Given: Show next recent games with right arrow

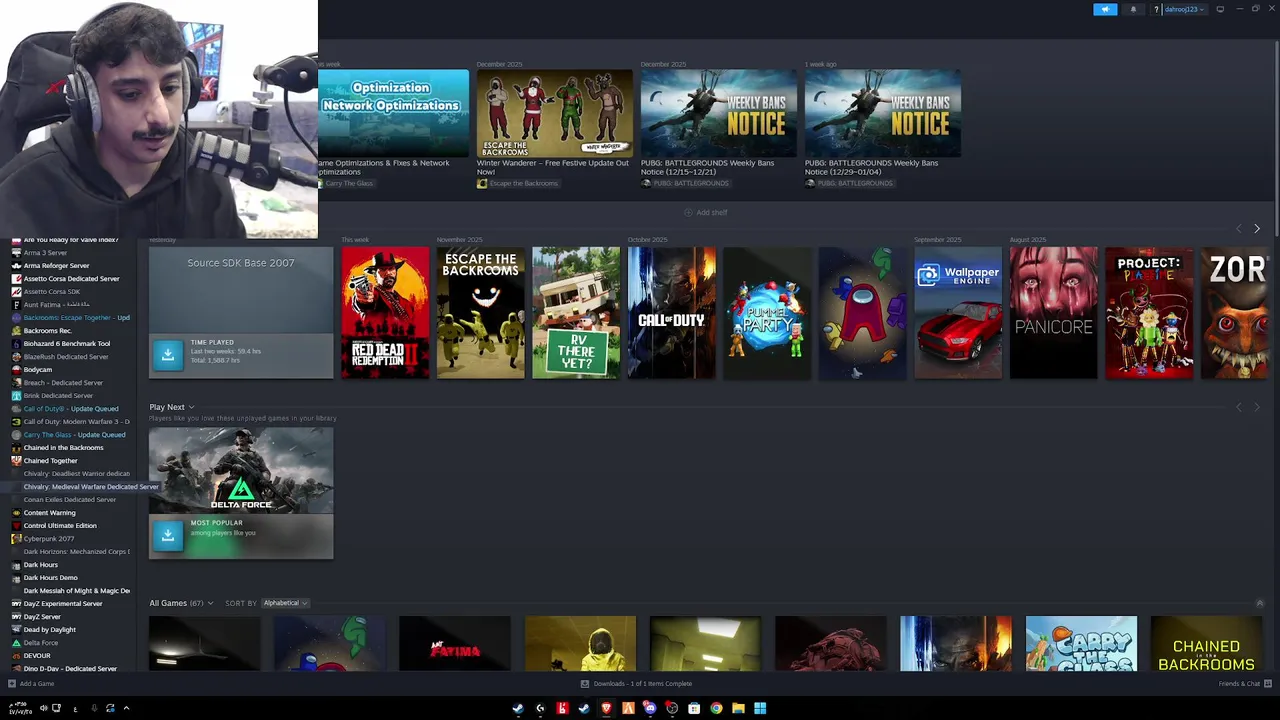Looking at the screenshot, I should [x=1257, y=229].
